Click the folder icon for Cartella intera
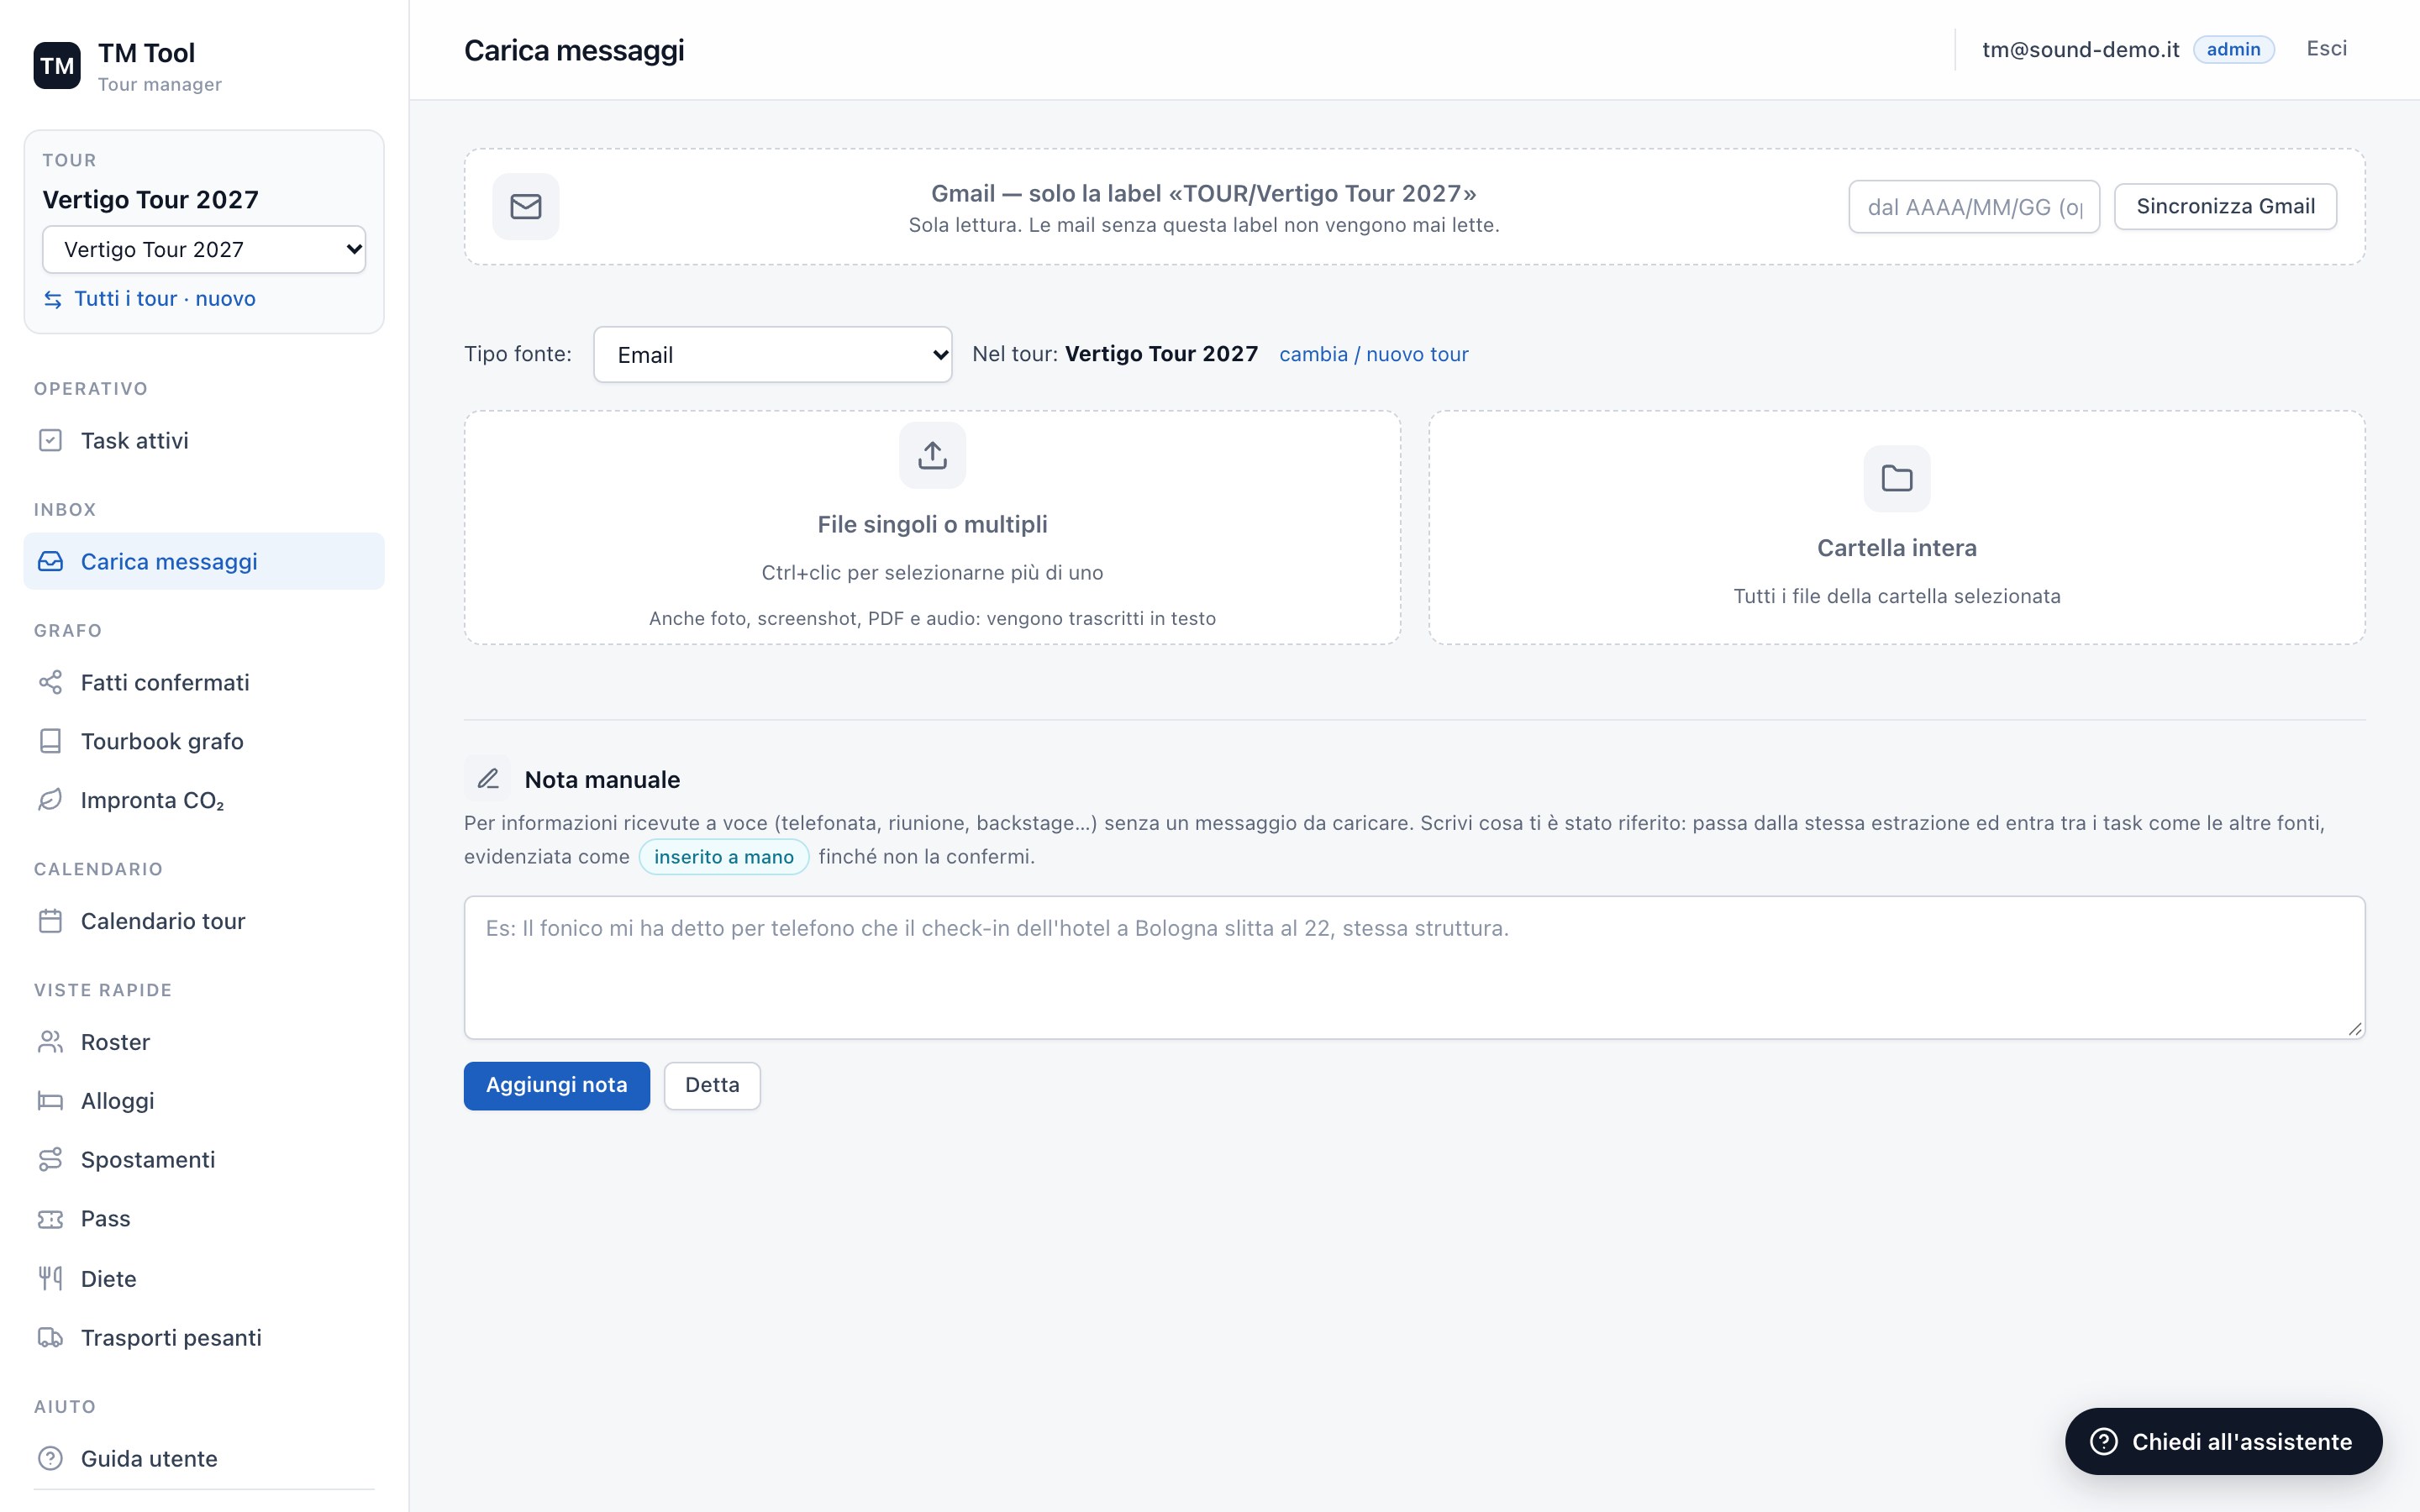The height and width of the screenshot is (1512, 2420). 1896,478
